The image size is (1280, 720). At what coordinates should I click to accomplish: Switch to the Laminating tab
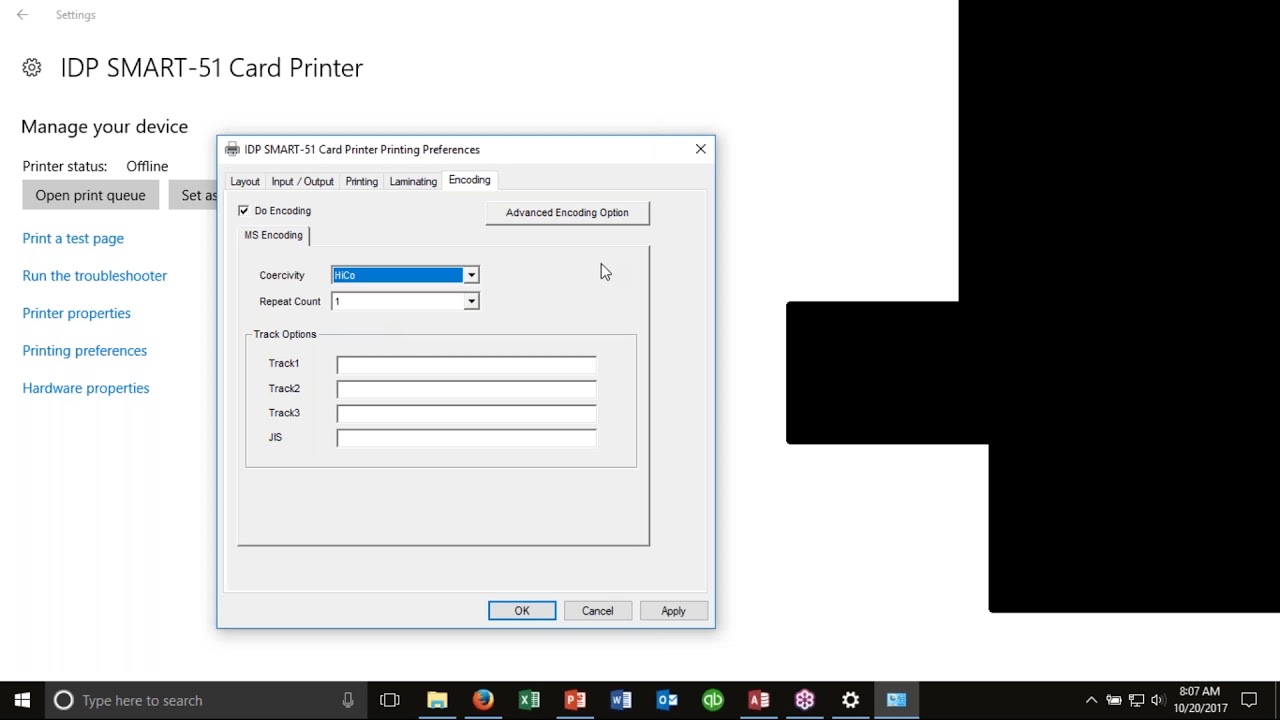point(413,181)
